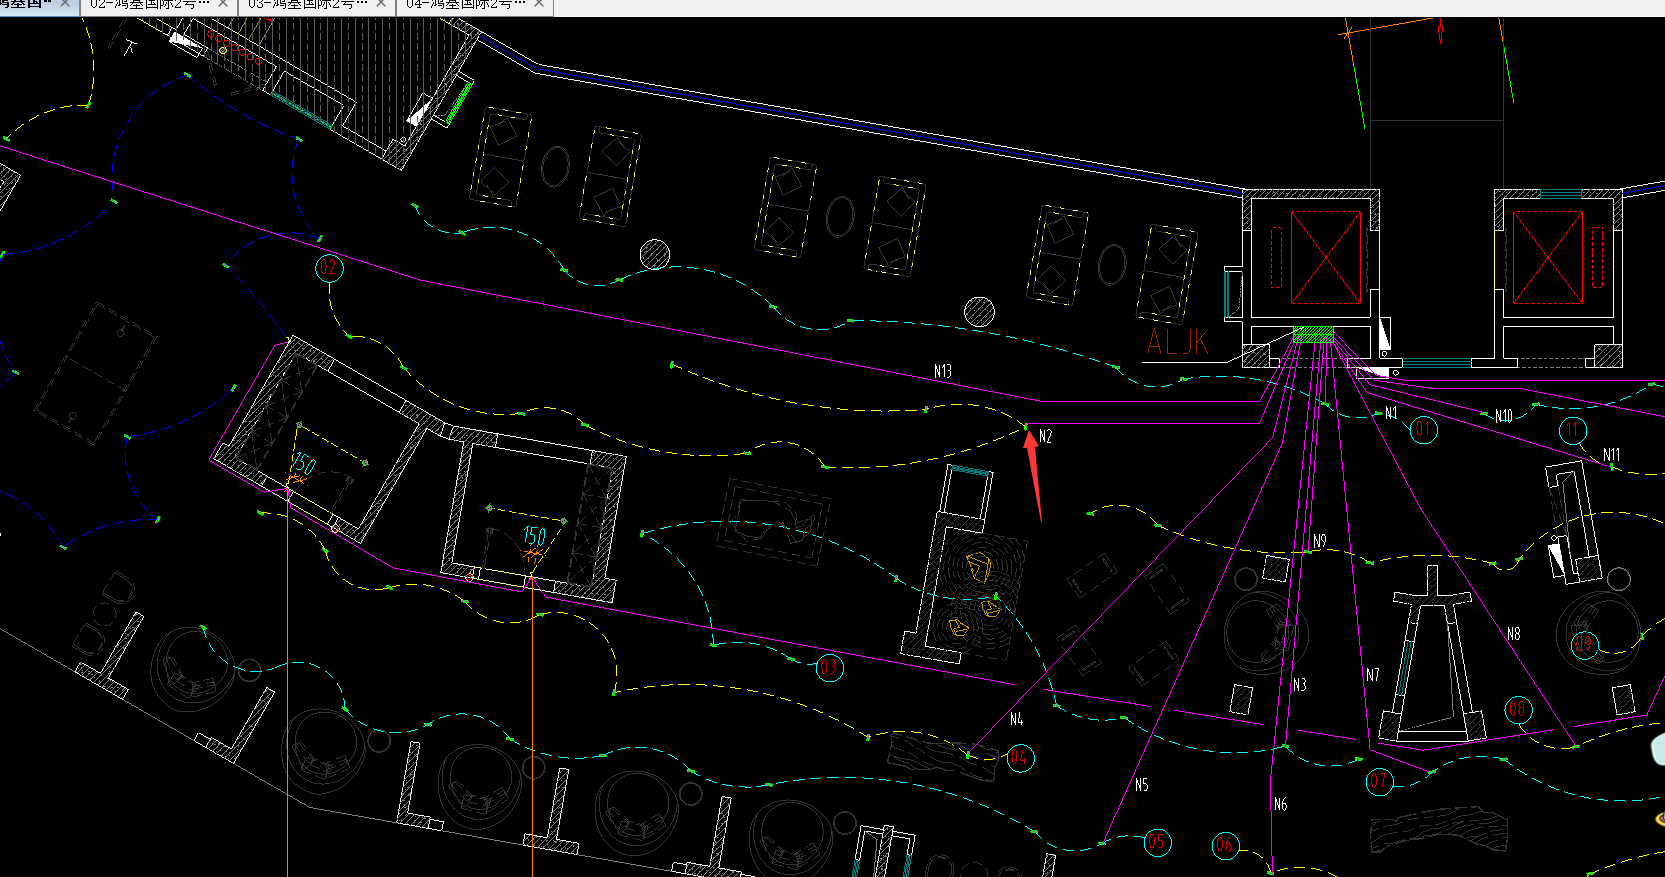
Task: Click the N9 circuit label
Action: click(x=1319, y=541)
